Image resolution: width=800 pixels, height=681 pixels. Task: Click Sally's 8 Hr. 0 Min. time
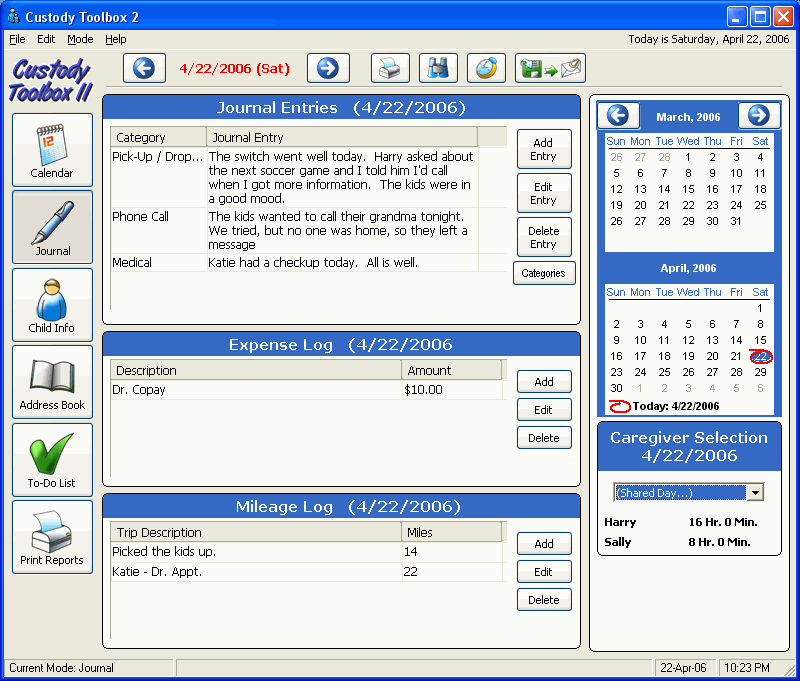(x=719, y=542)
